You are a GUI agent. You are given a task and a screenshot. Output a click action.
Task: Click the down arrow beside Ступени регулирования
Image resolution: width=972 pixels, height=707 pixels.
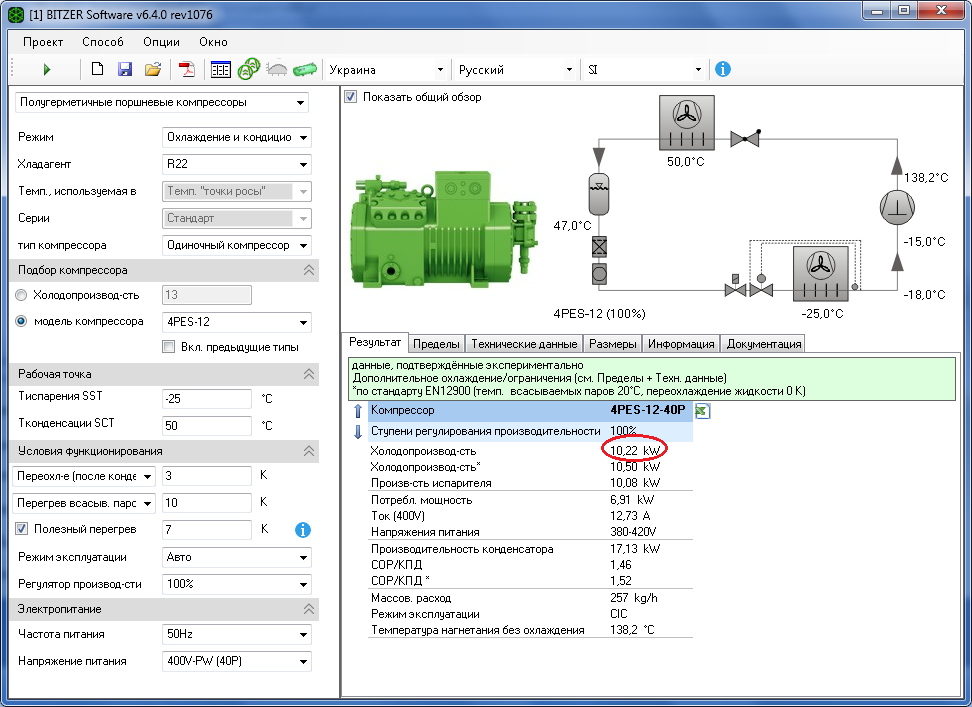358,432
